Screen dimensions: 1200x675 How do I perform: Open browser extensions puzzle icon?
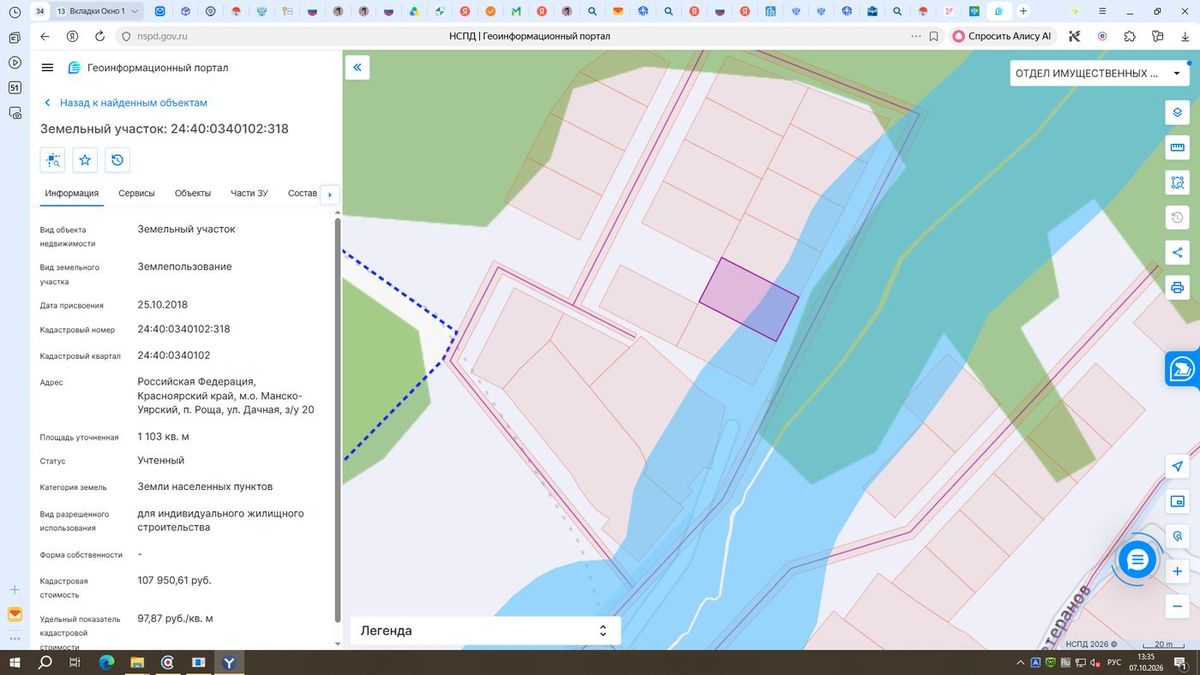tap(1130, 36)
